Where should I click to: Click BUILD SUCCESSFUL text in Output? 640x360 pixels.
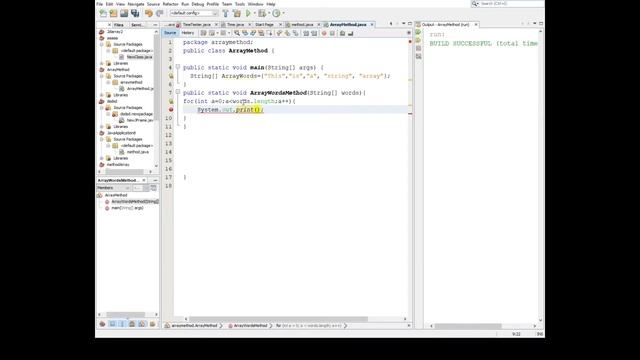click(460, 44)
